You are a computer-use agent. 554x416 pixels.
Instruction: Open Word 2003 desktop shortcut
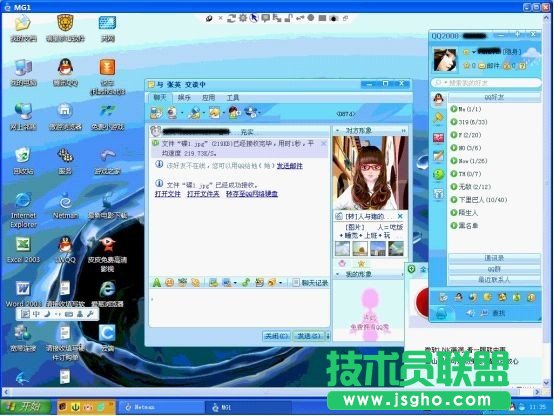point(23,294)
